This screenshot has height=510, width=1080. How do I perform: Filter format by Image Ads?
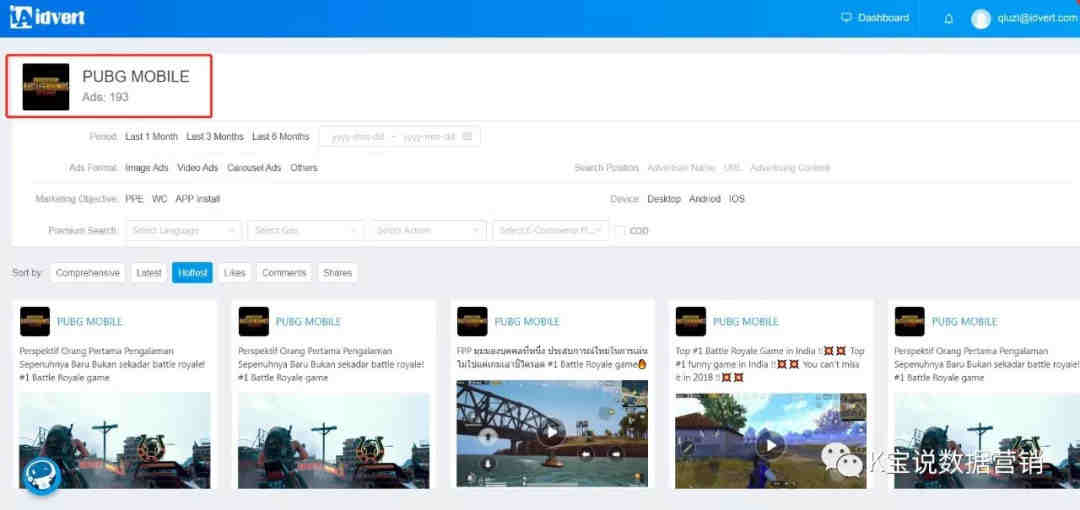147,167
